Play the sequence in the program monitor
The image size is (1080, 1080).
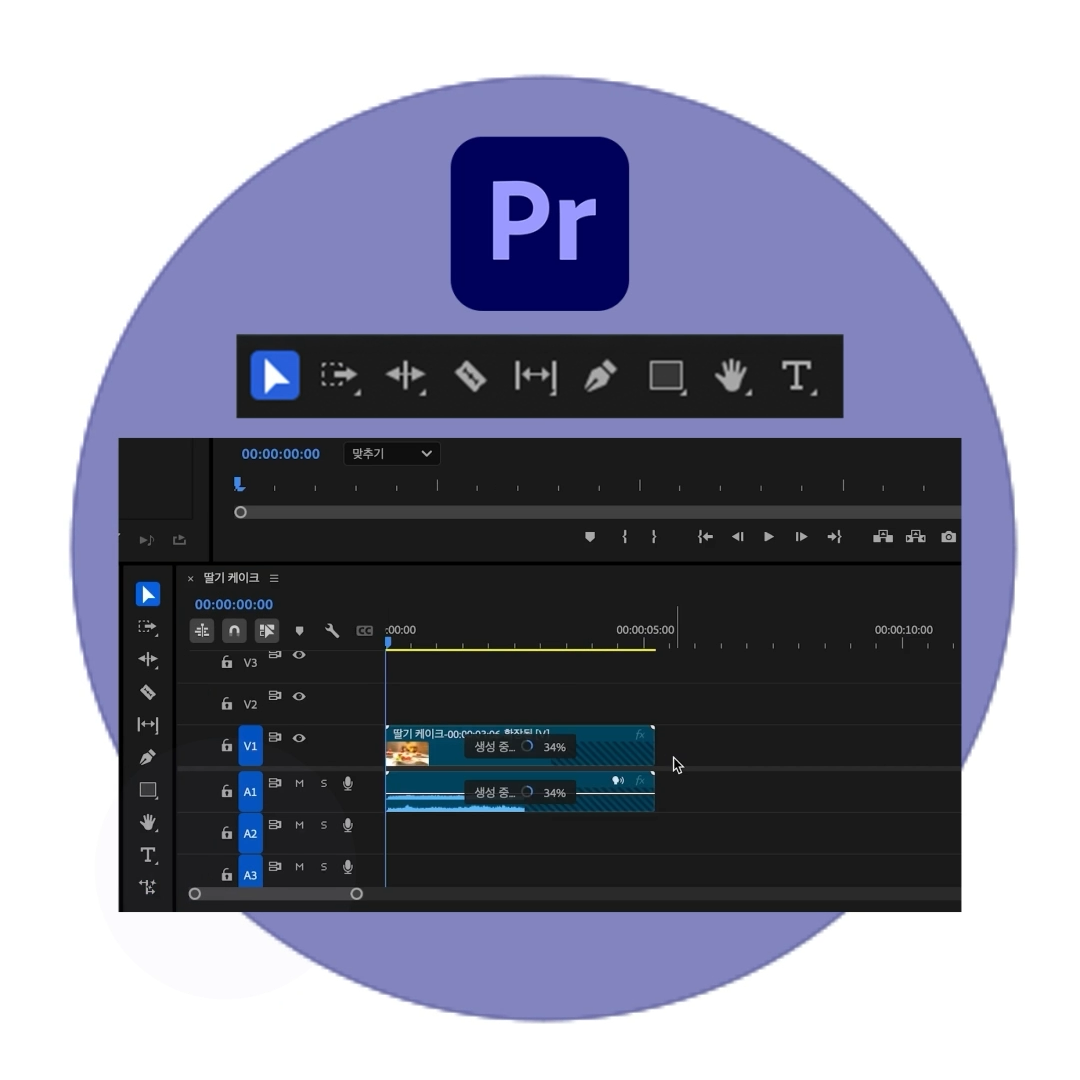769,537
